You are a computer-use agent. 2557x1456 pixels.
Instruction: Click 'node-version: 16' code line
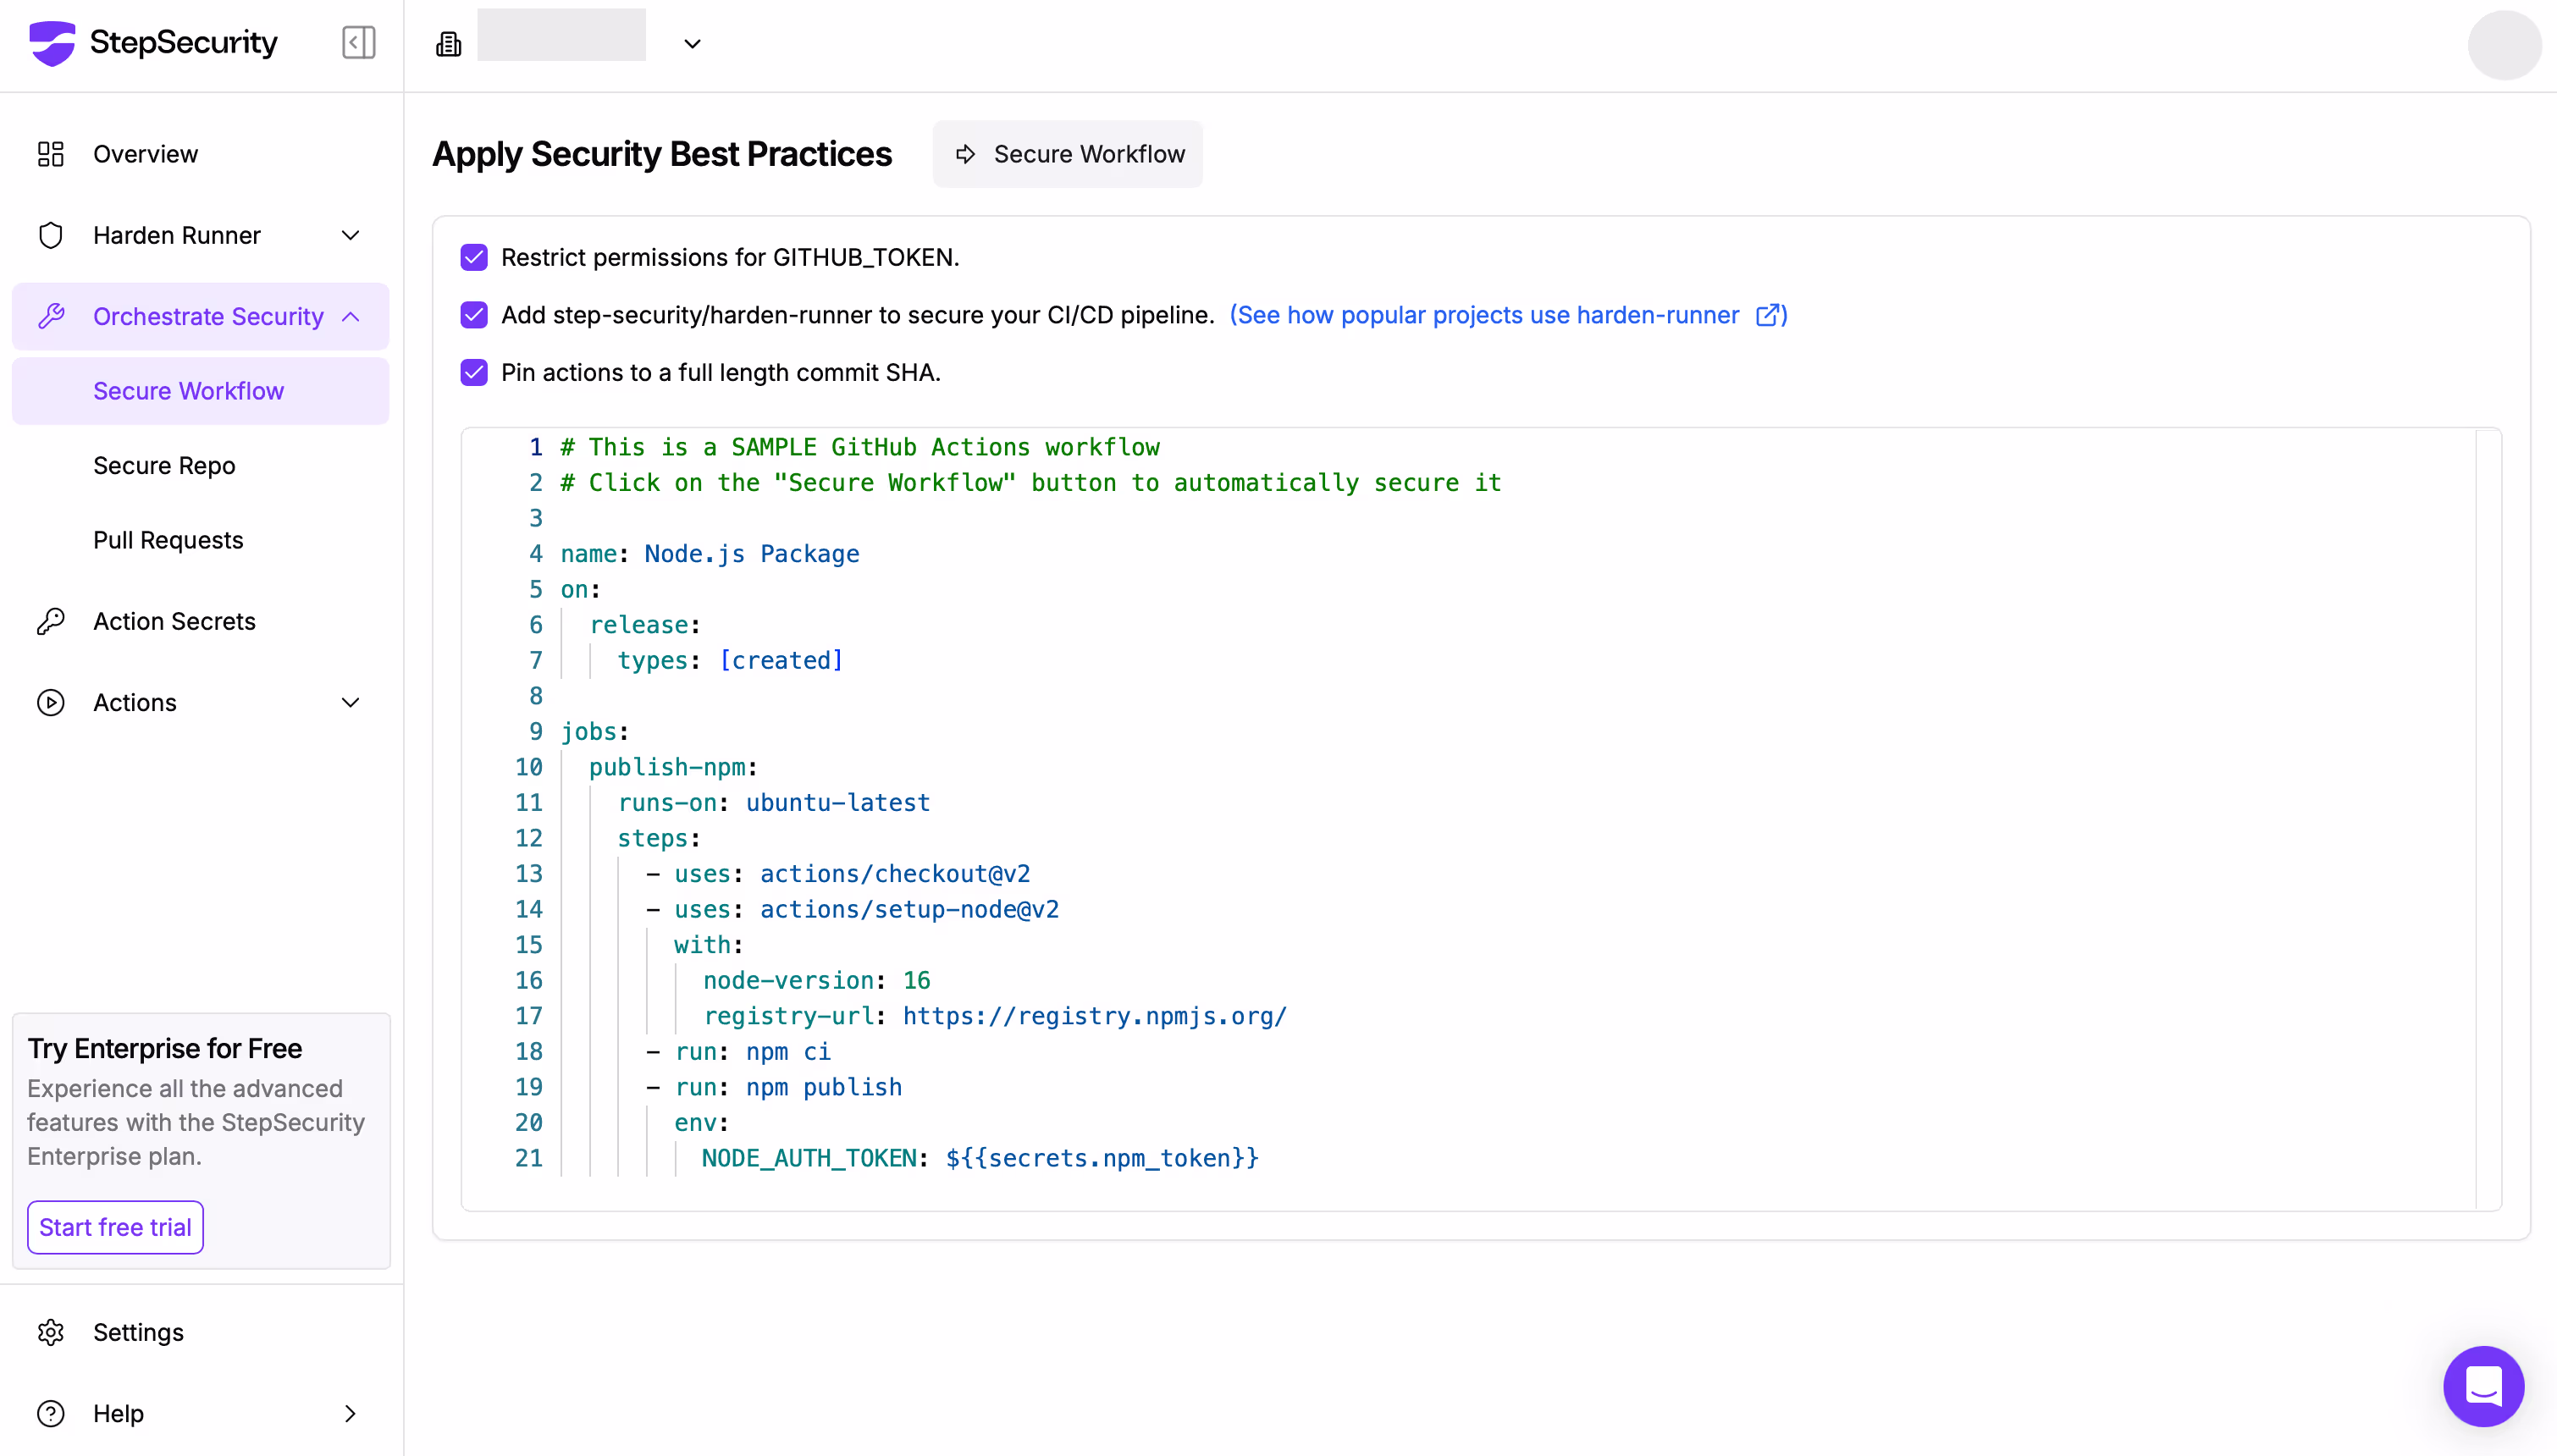point(817,980)
